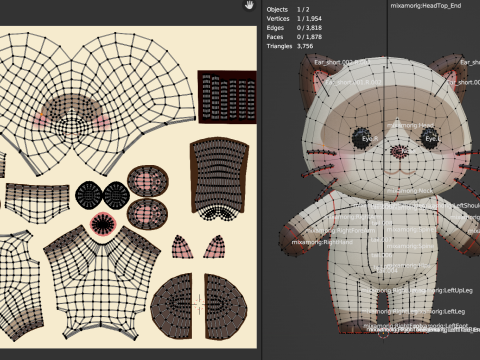Click the 'Vertices 1 / 1,954' statistic

pos(294,19)
